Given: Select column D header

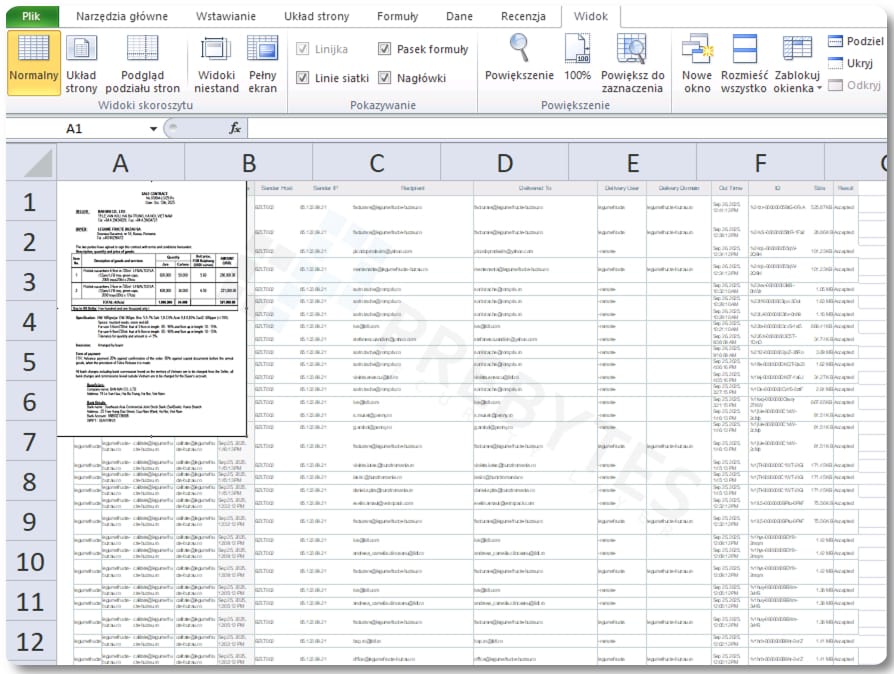Looking at the screenshot, I should tap(505, 164).
